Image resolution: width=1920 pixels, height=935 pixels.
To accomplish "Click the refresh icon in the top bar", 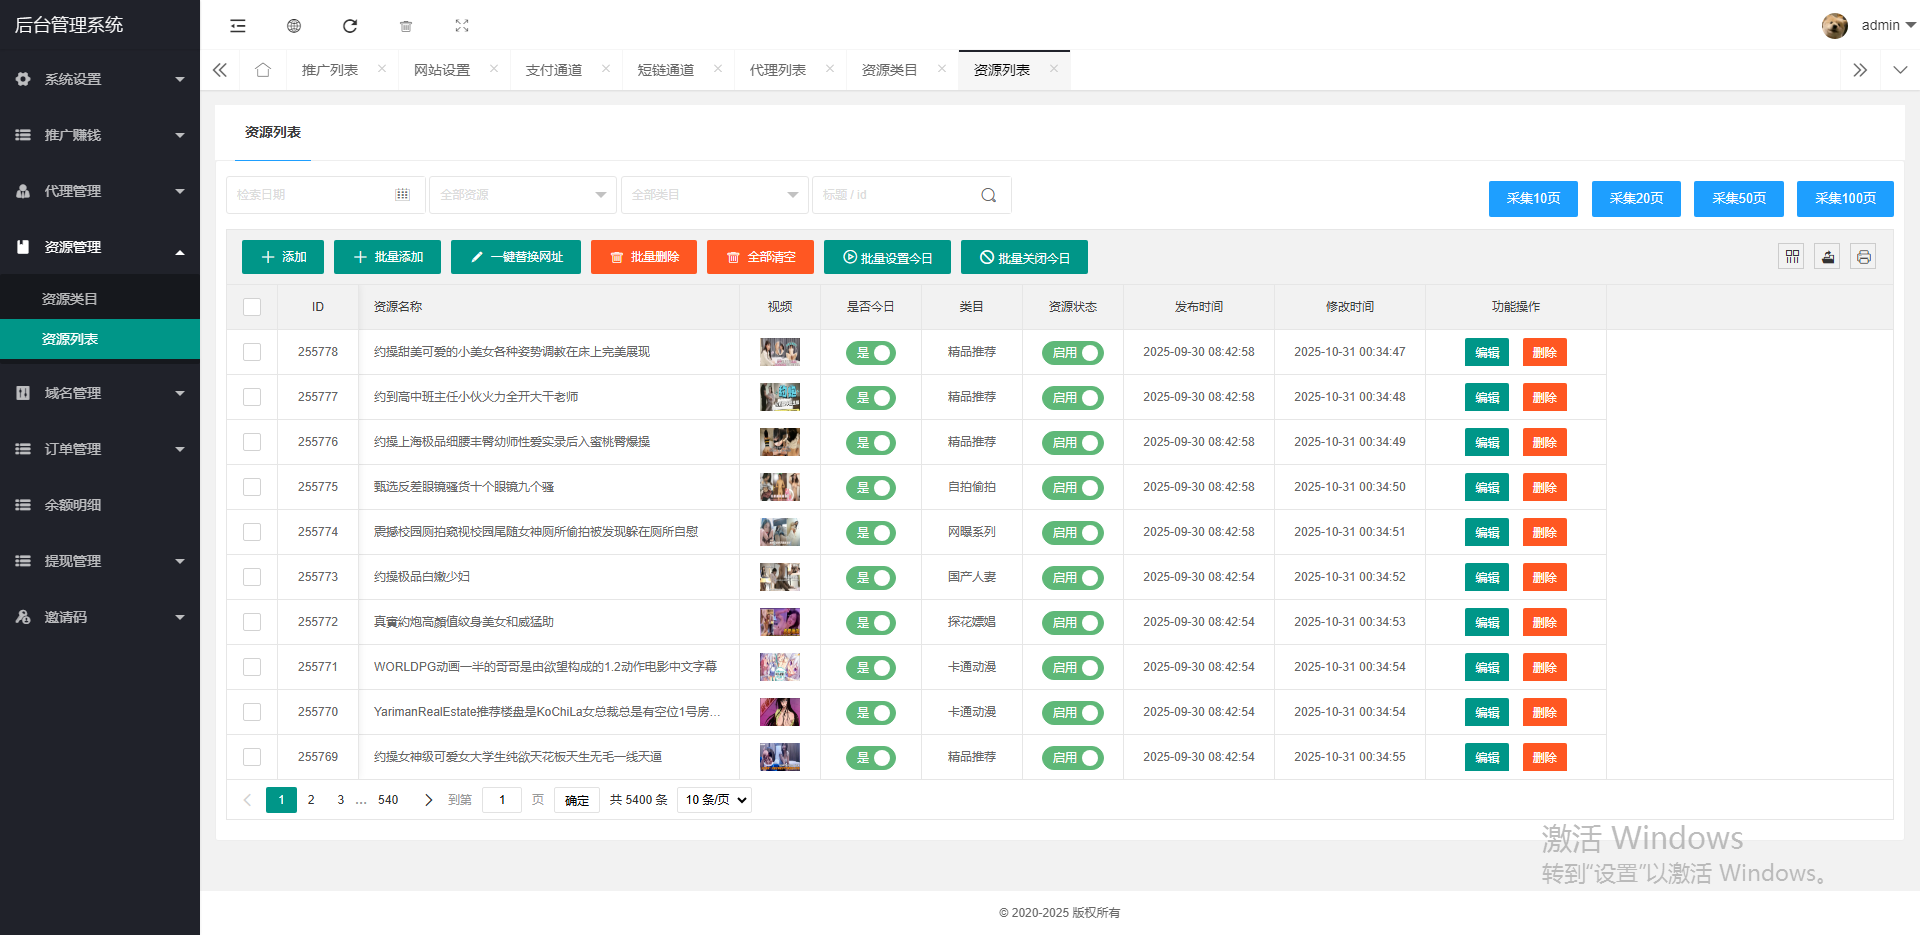I will (350, 26).
